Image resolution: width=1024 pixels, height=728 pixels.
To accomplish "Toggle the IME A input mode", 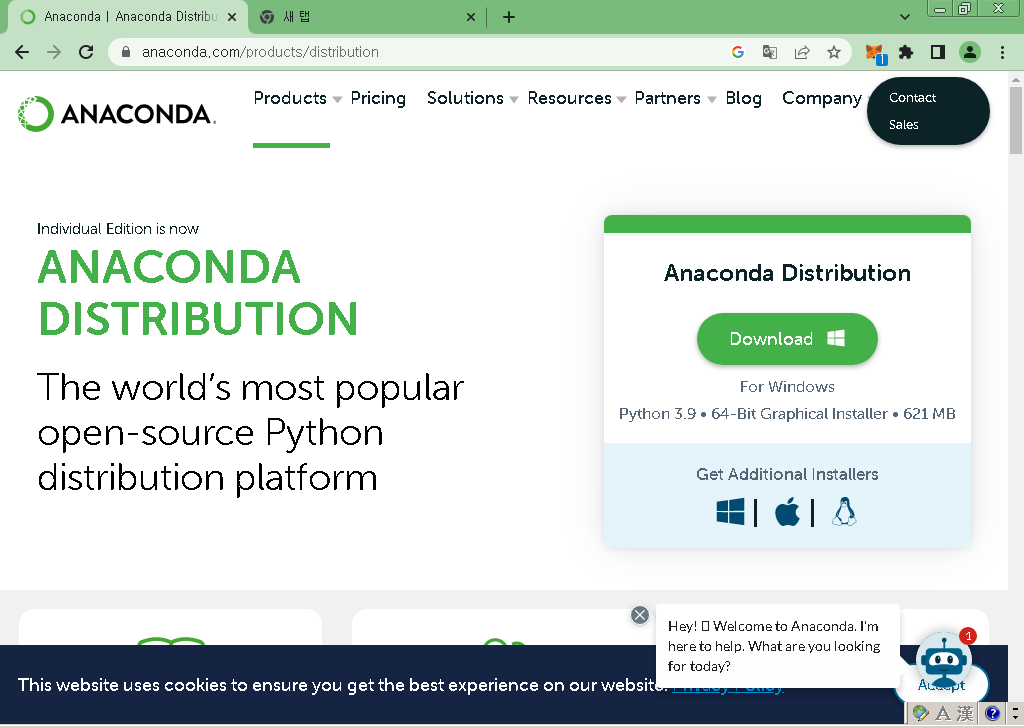I will [942, 713].
